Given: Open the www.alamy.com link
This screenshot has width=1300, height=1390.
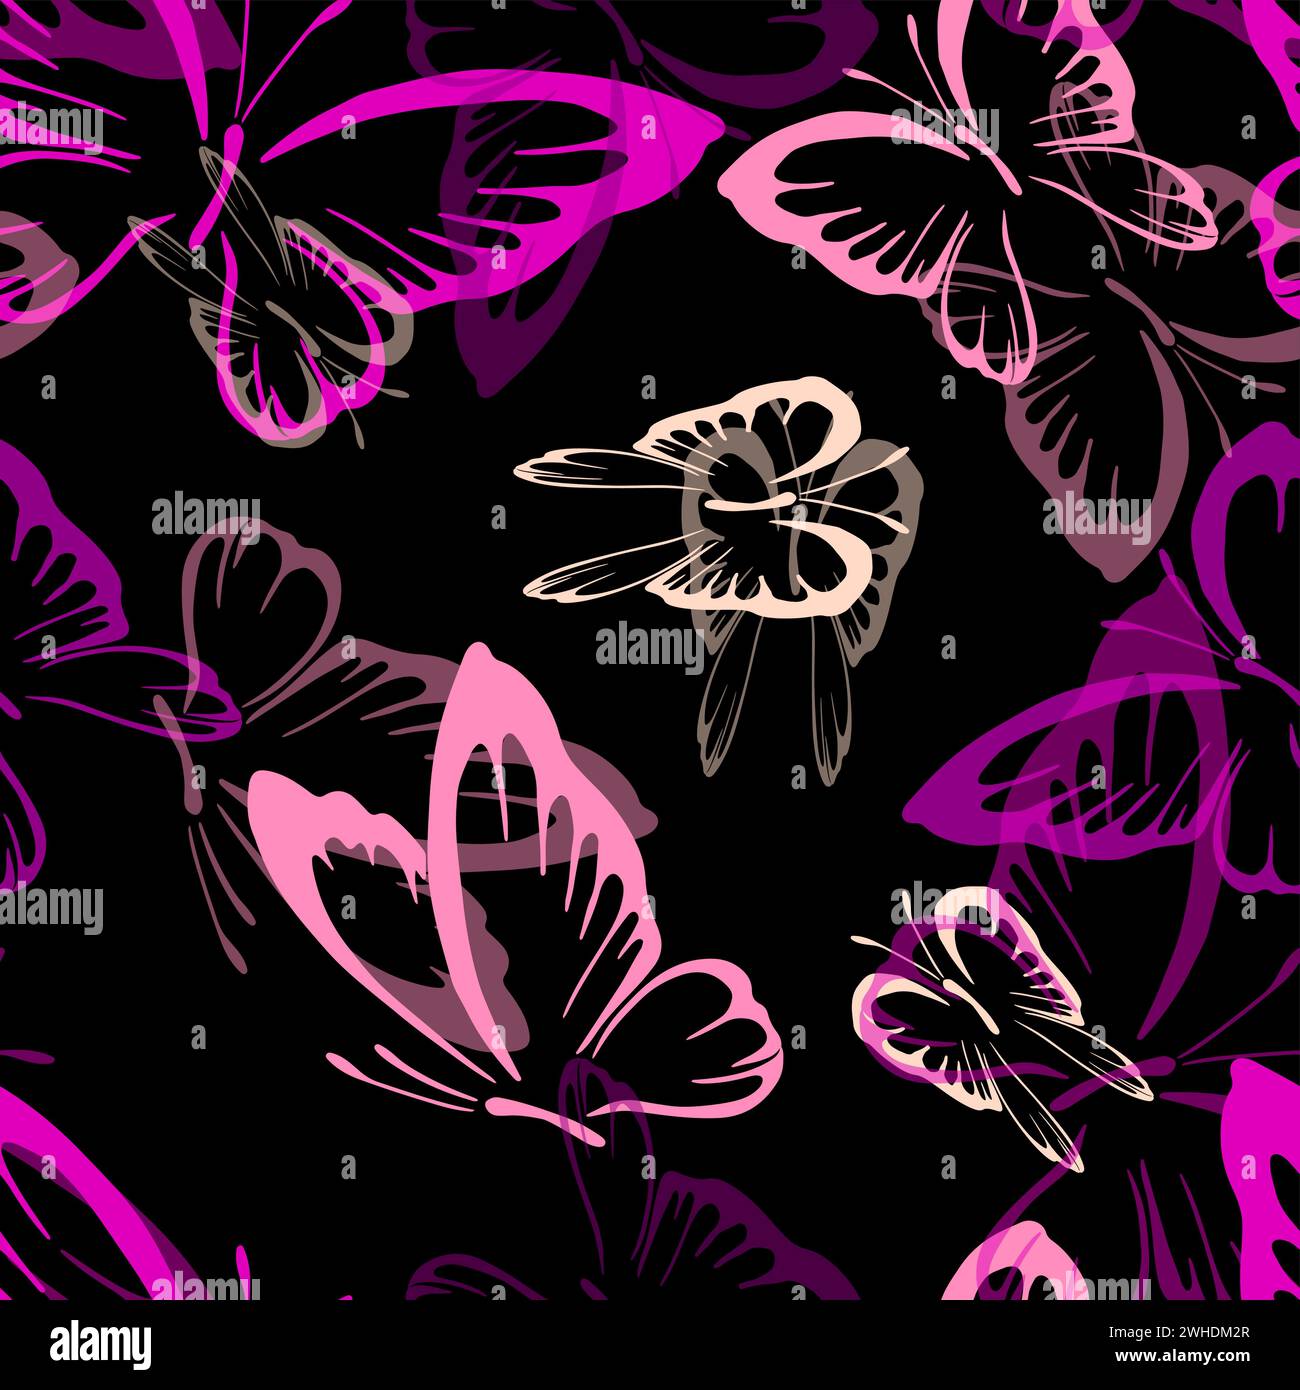Looking at the screenshot, I should pos(1180,1359).
